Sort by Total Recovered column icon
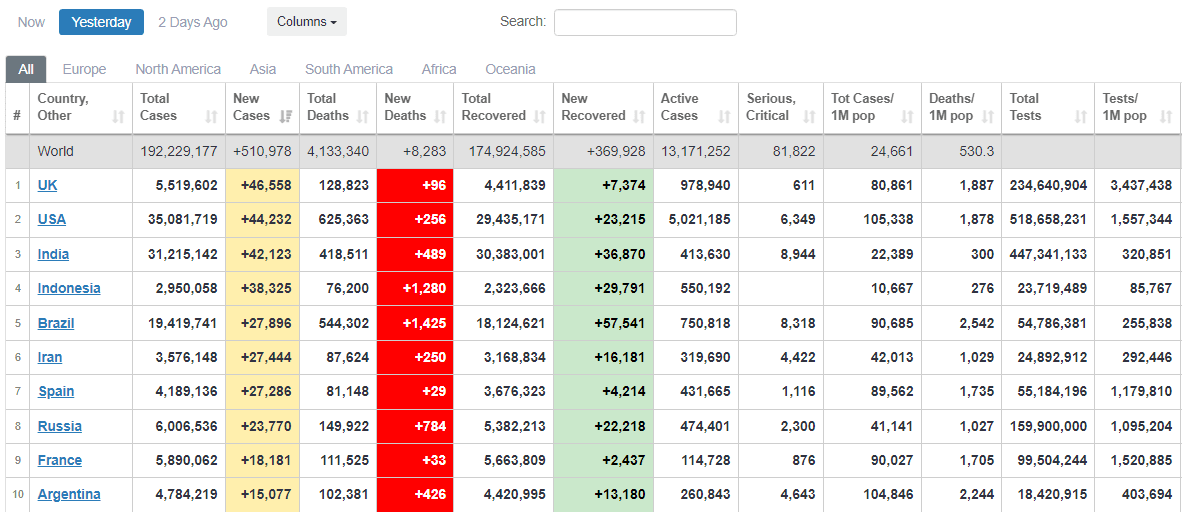 [540, 116]
